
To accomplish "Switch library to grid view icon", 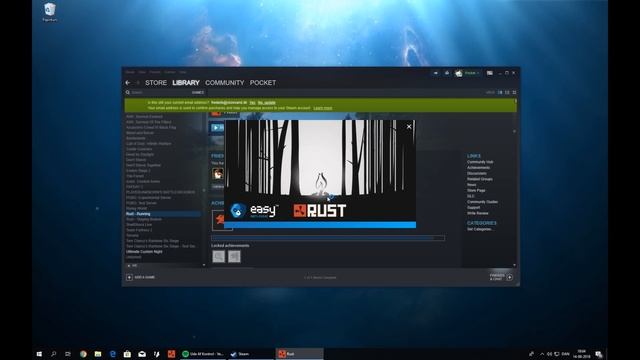I will pyautogui.click(x=514, y=93).
